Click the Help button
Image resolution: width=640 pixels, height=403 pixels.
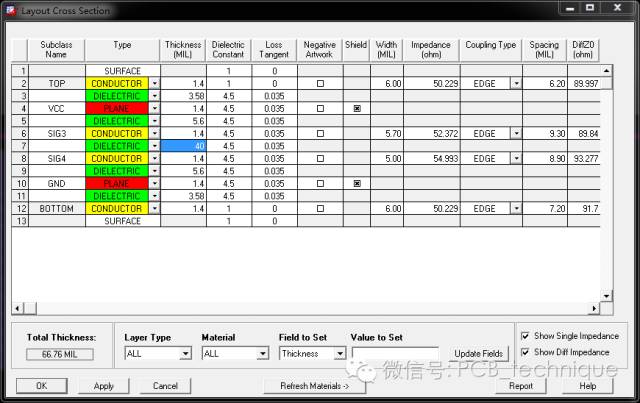[x=588, y=386]
